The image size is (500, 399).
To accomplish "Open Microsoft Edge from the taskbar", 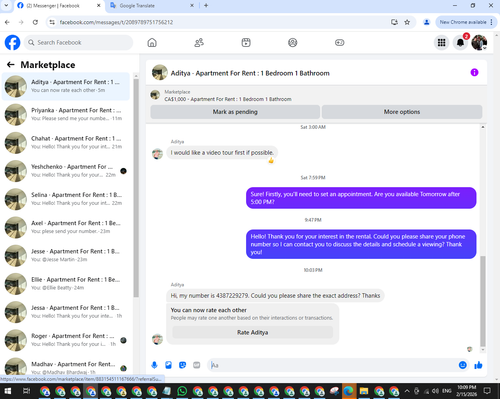I will coord(348,391).
